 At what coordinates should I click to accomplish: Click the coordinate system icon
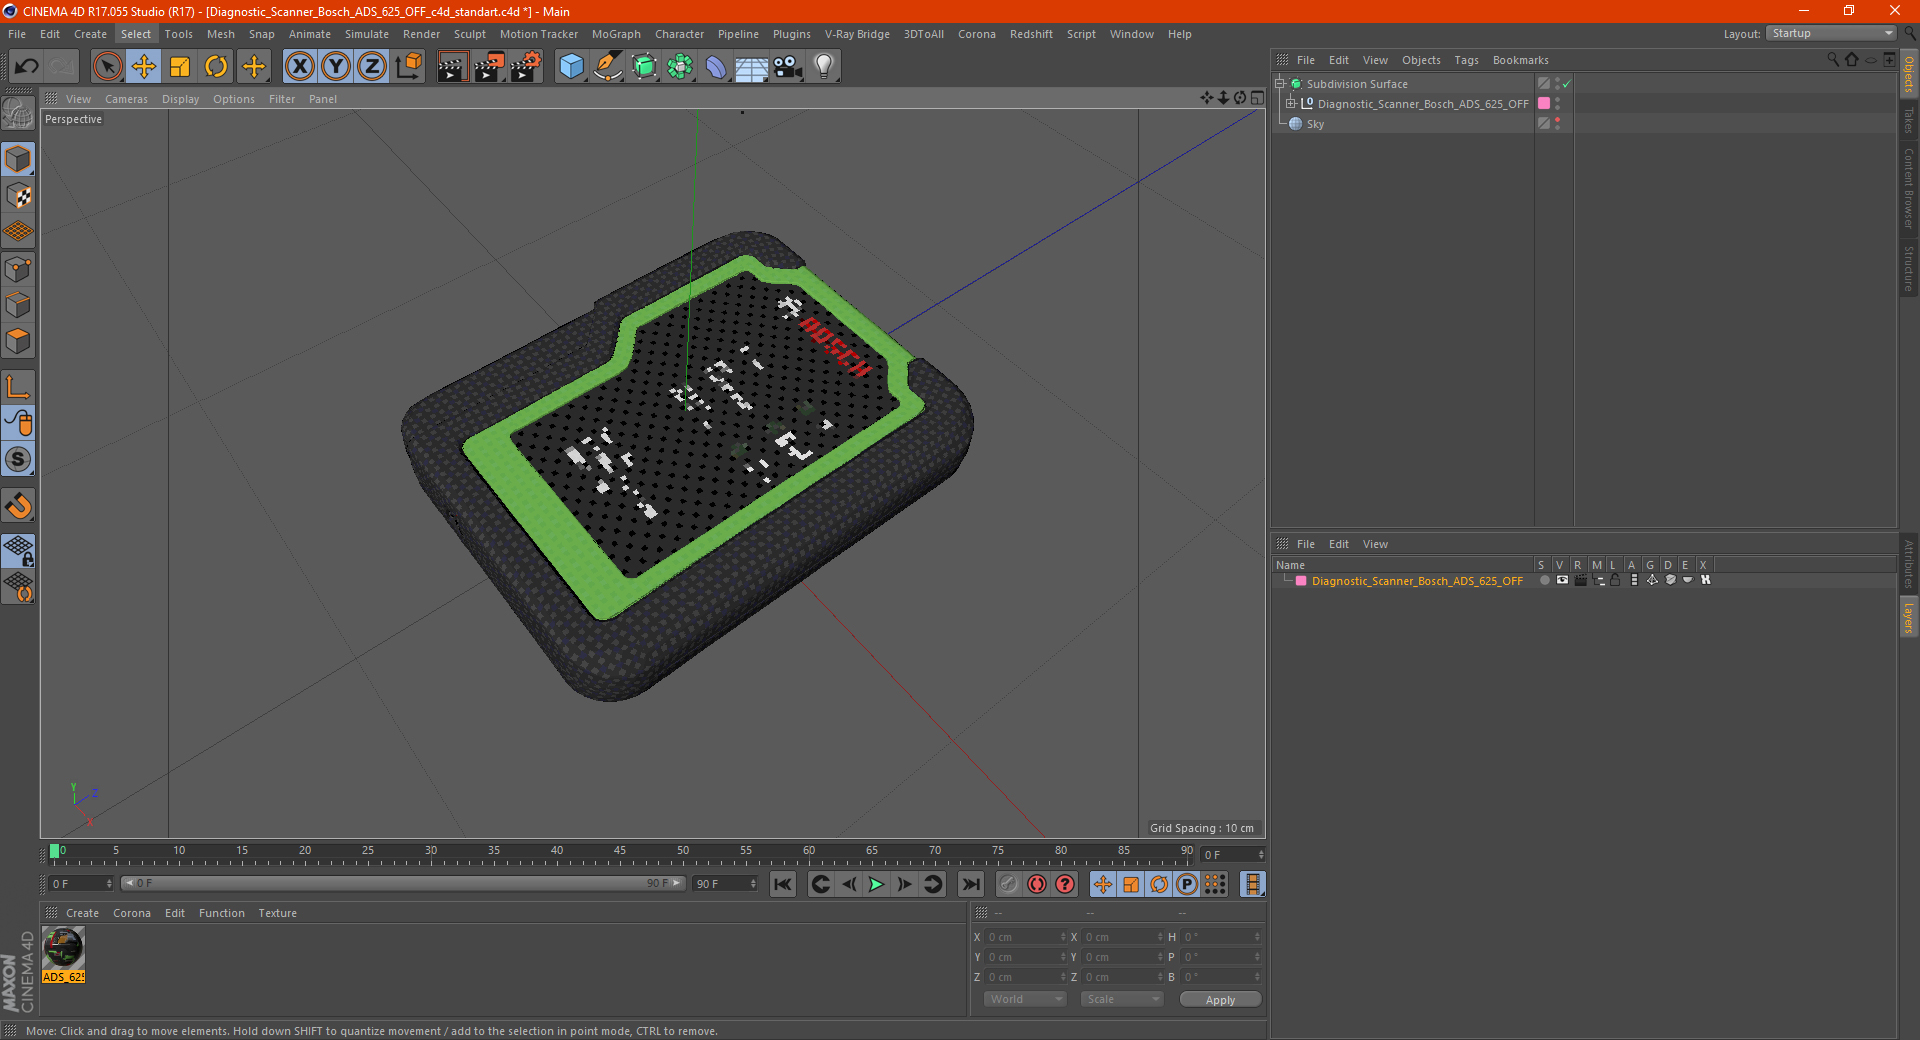(x=408, y=67)
